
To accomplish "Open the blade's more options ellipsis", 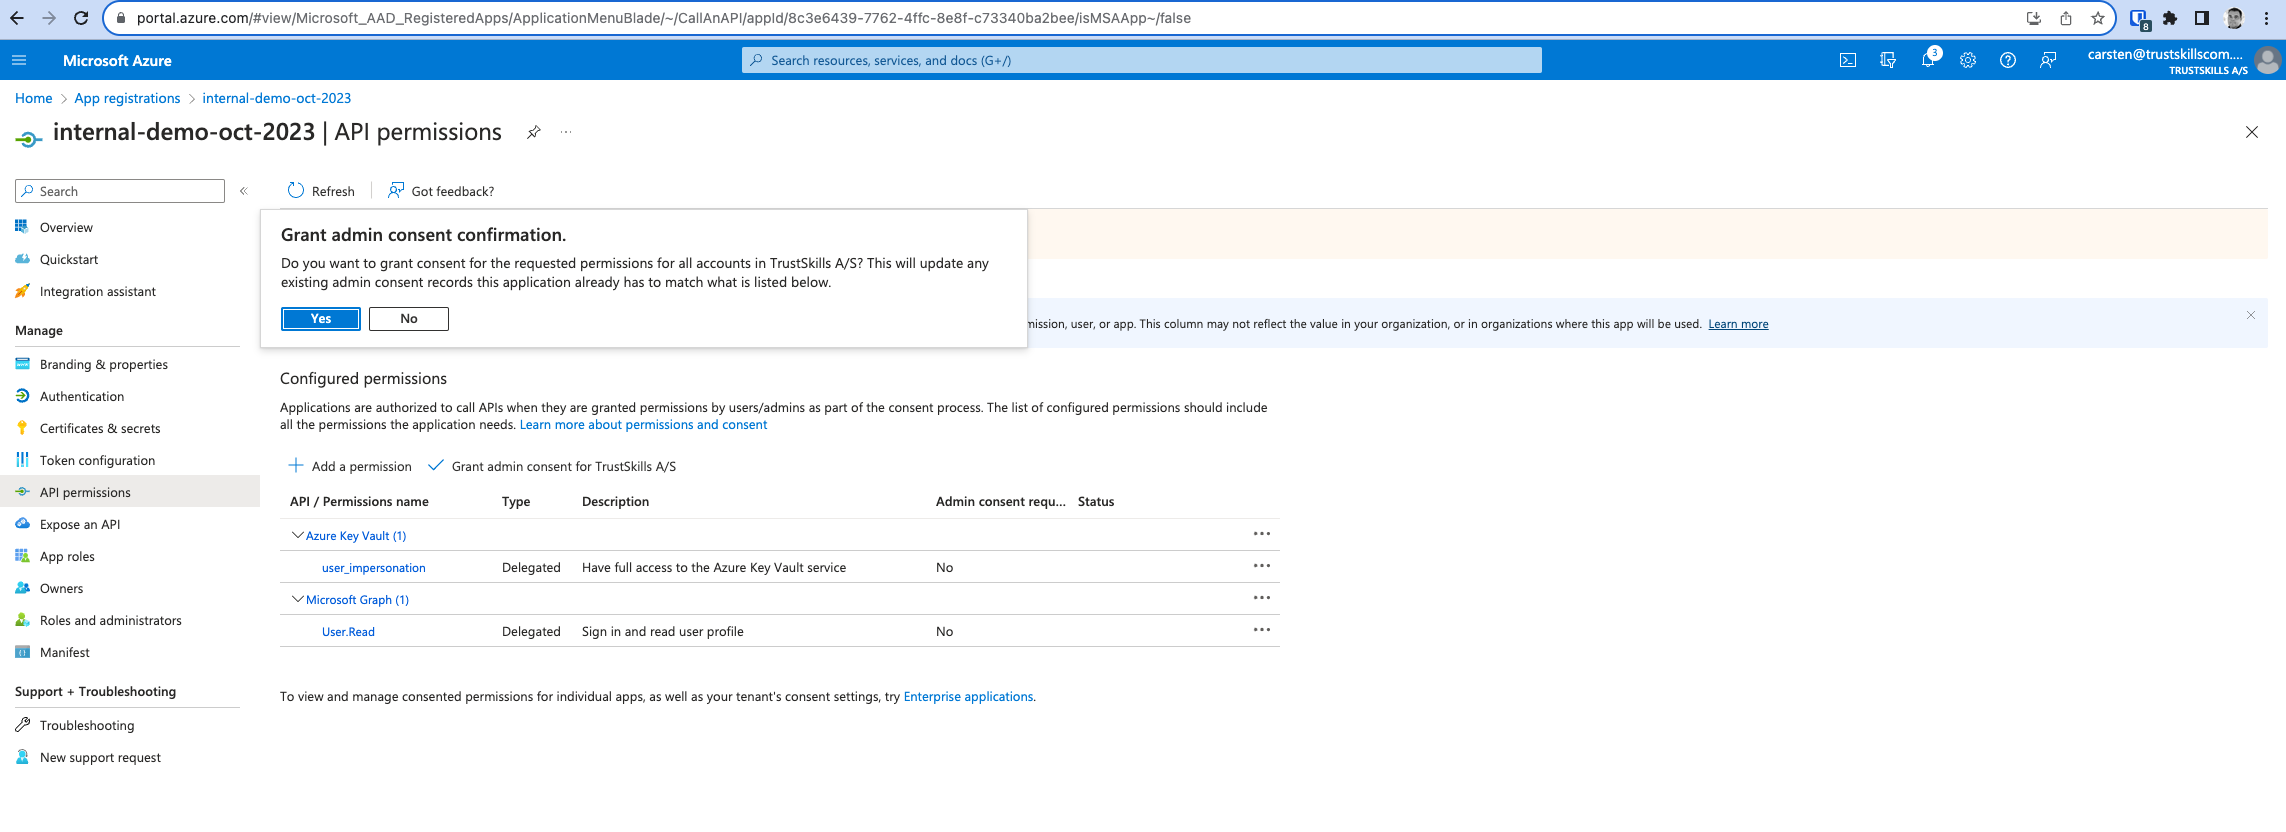I will pyautogui.click(x=566, y=132).
